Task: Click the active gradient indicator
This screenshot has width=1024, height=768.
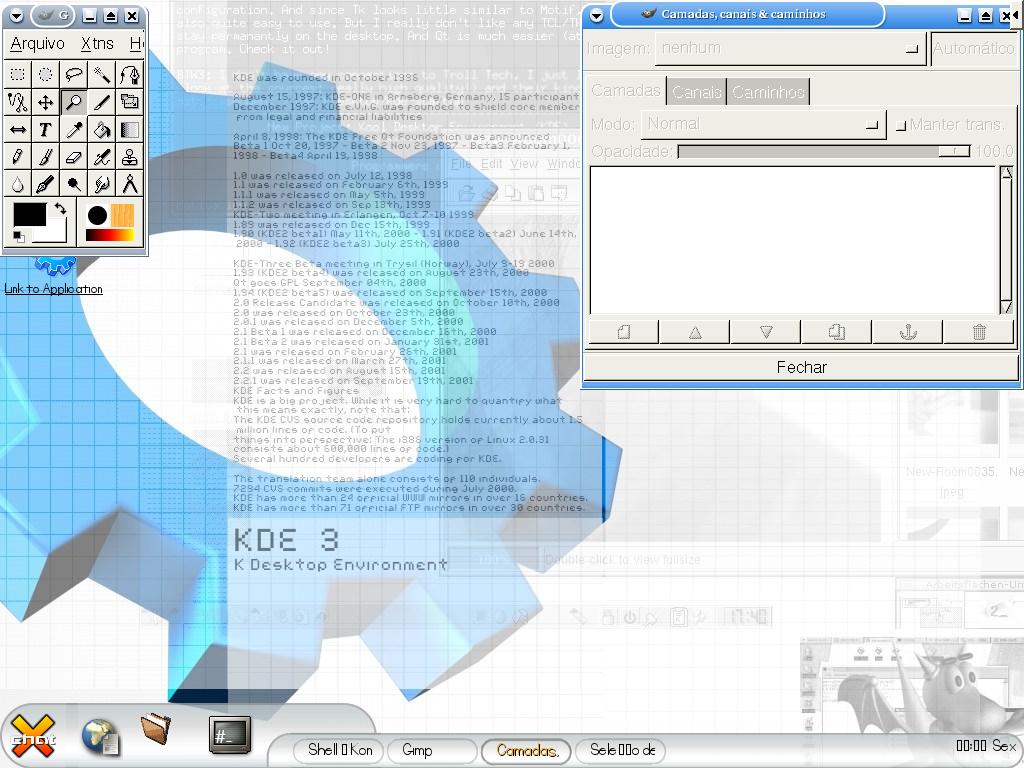Action: (110, 235)
